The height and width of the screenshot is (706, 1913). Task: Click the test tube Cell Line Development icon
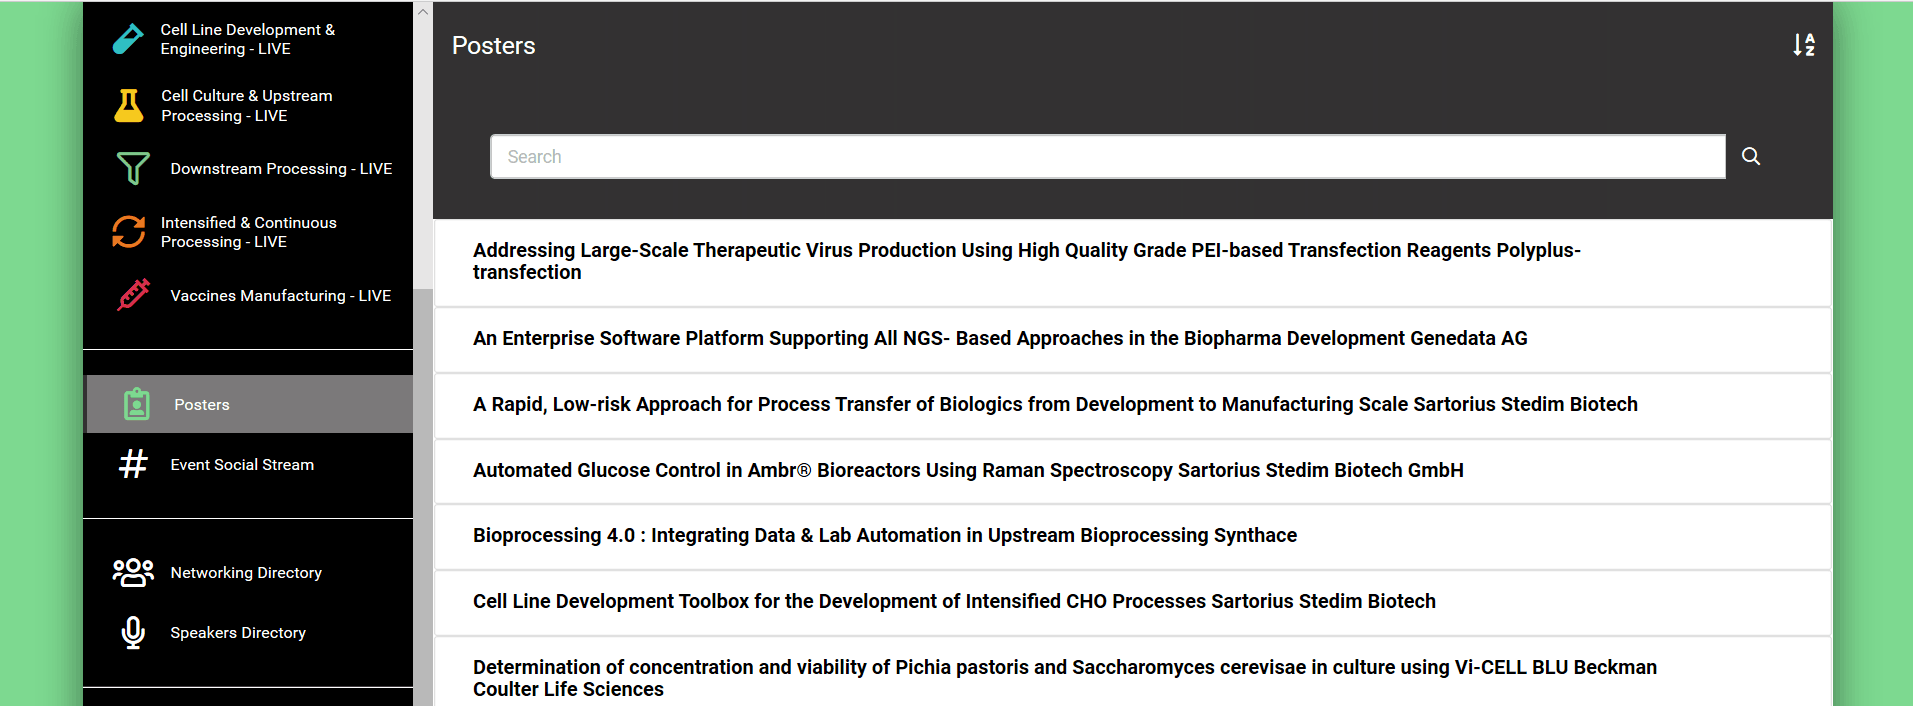pos(129,39)
